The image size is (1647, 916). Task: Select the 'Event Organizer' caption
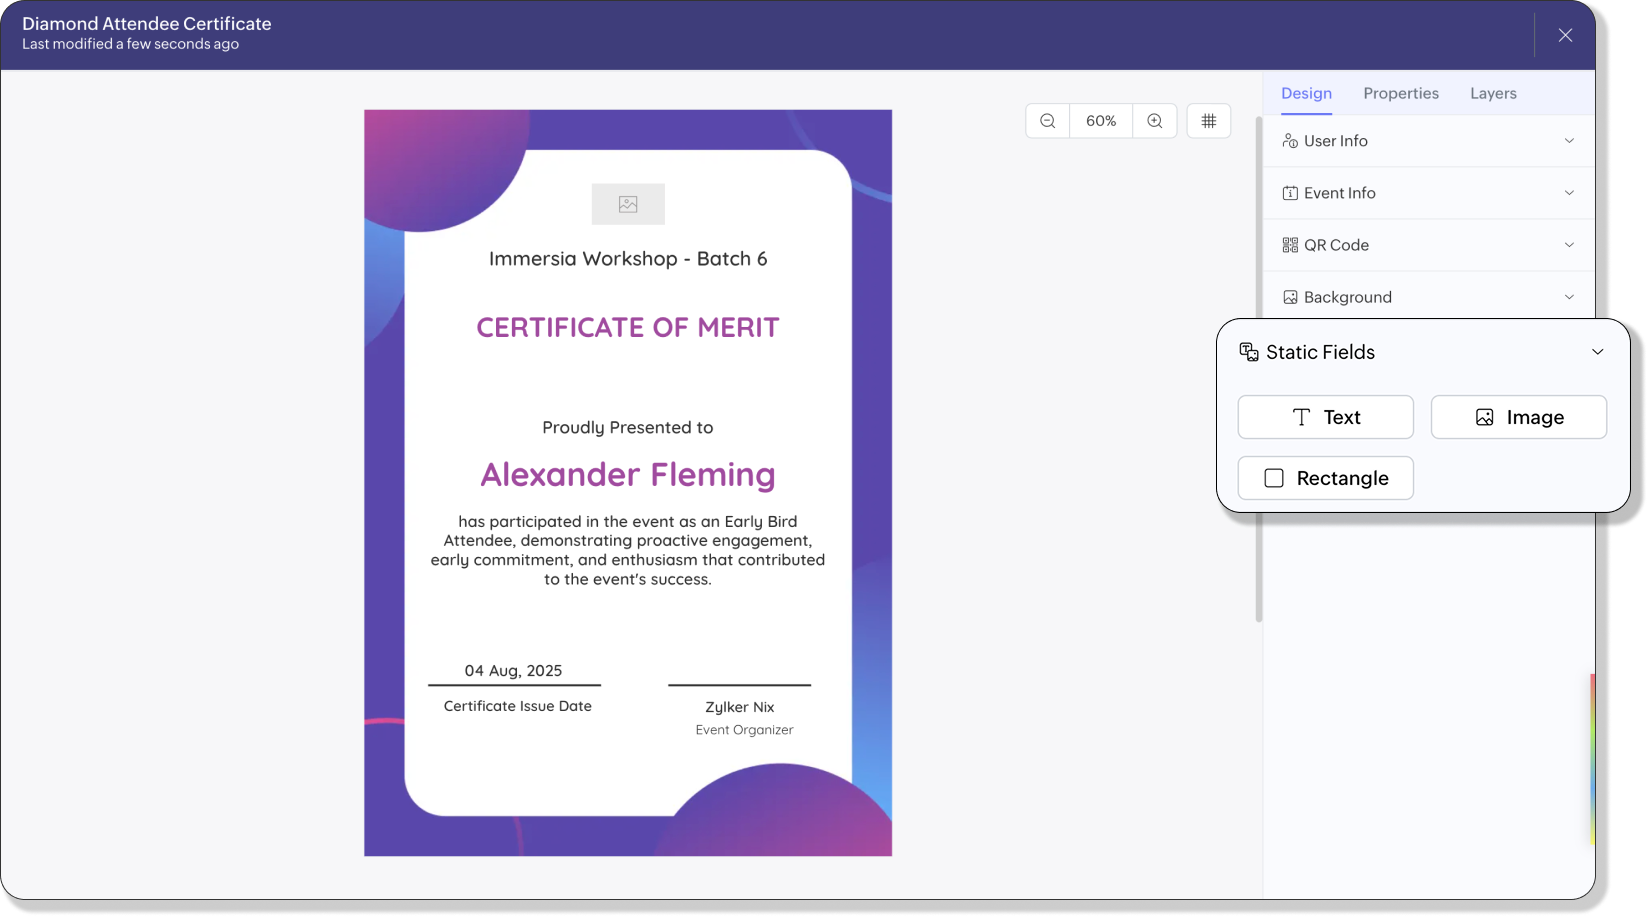pos(745,730)
